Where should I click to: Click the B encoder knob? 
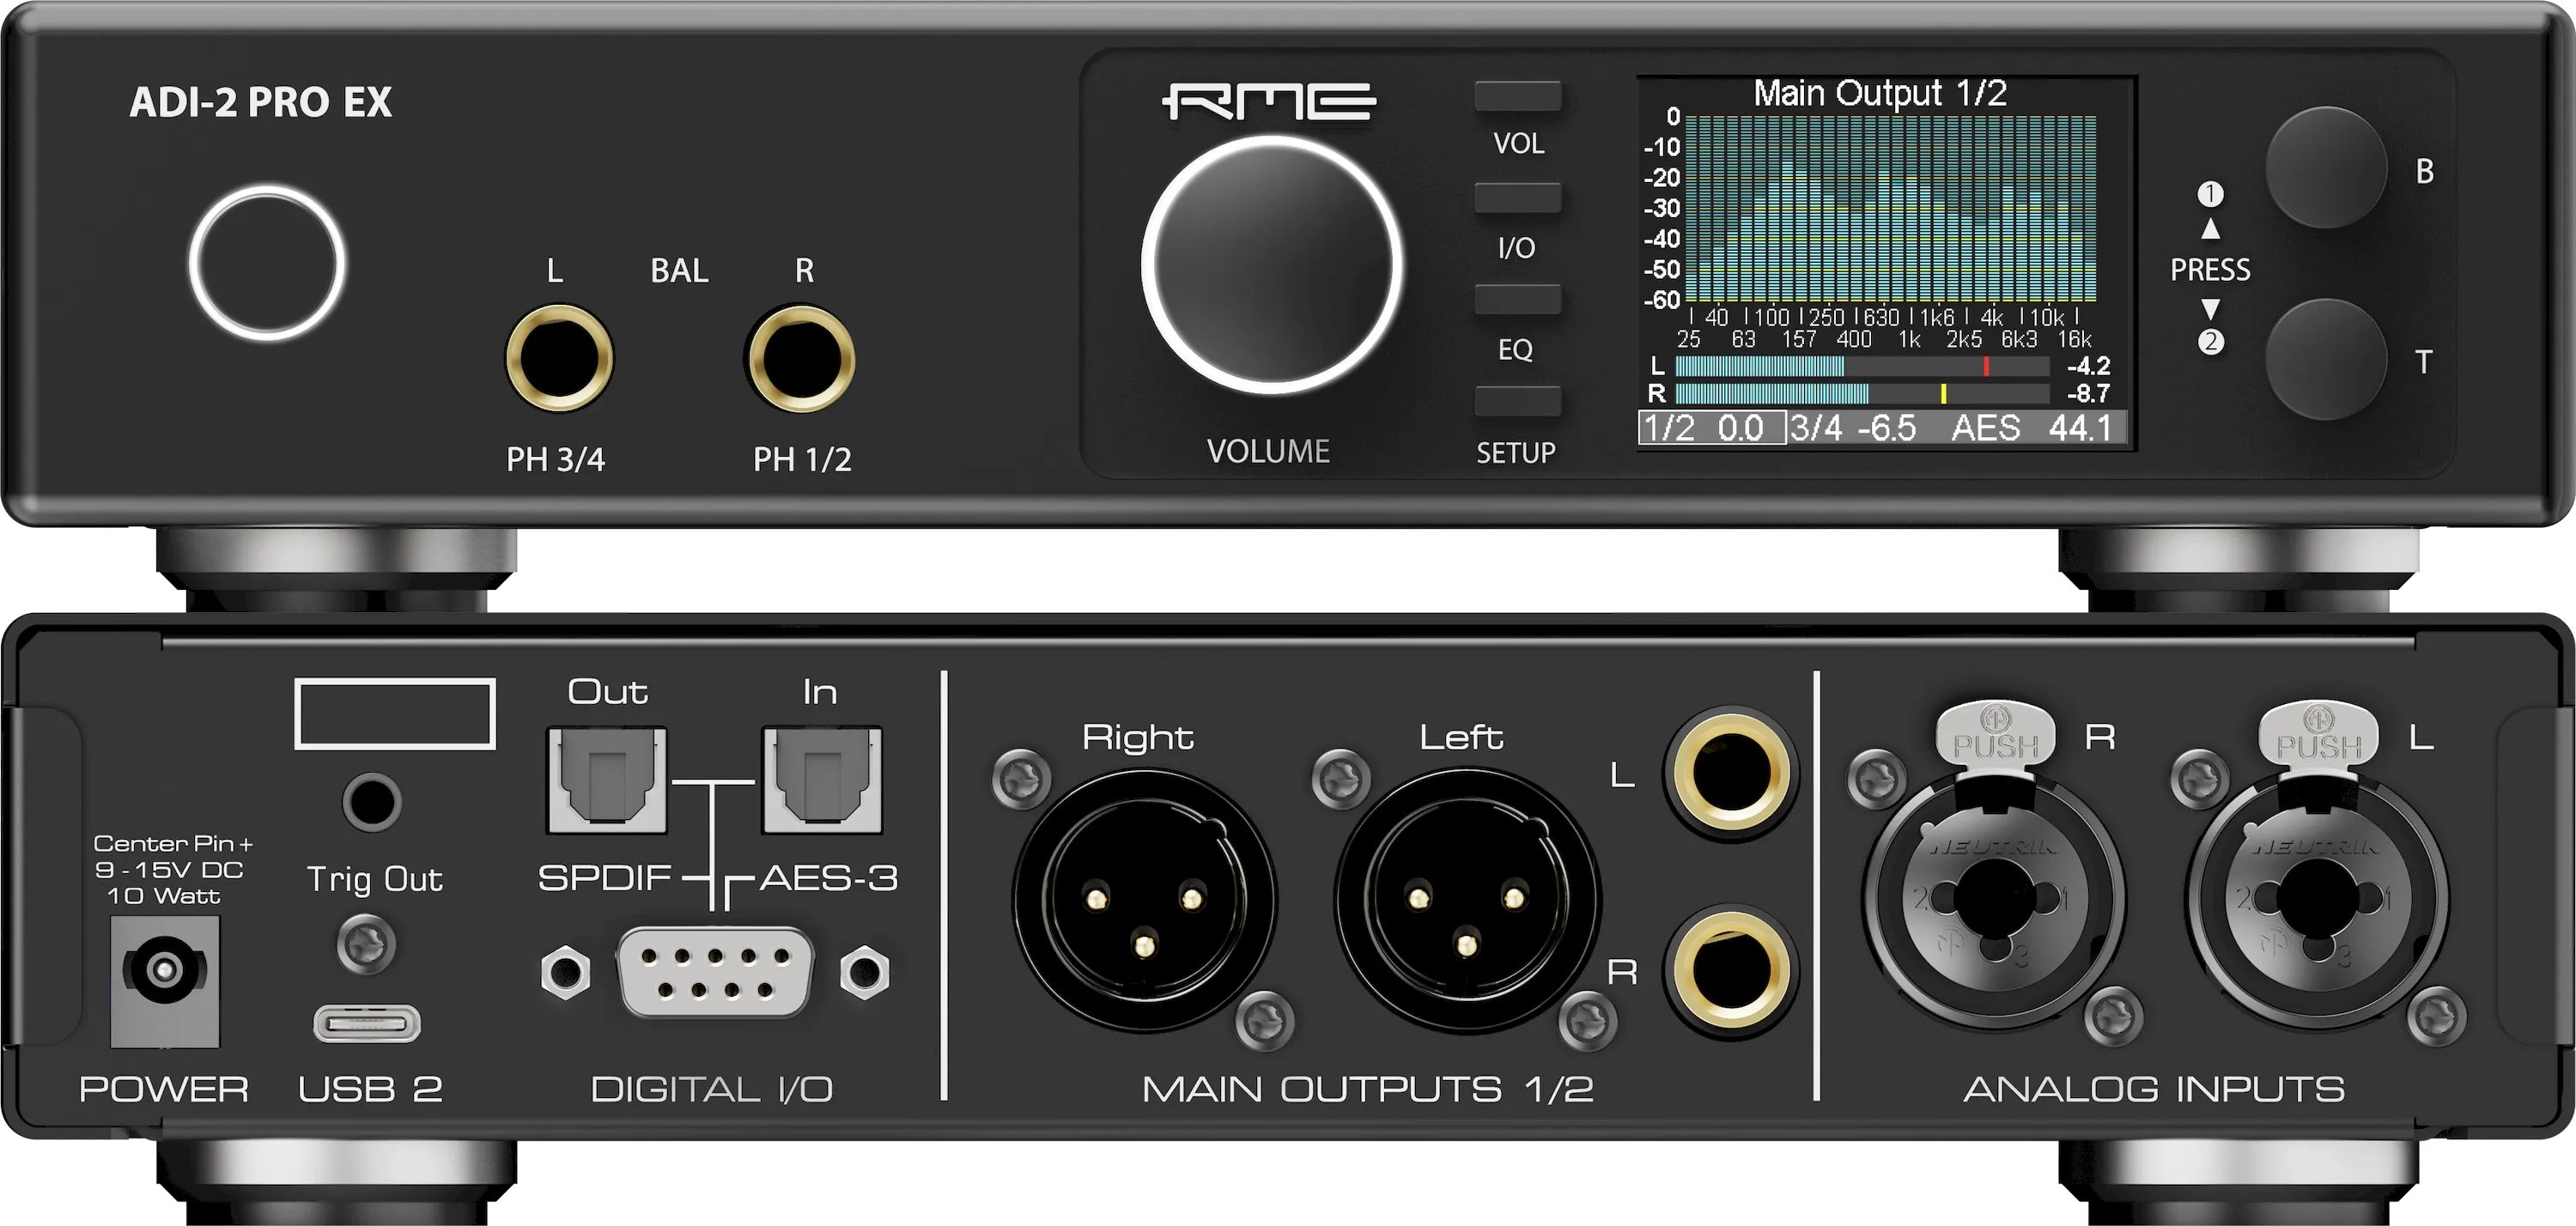tap(2326, 168)
